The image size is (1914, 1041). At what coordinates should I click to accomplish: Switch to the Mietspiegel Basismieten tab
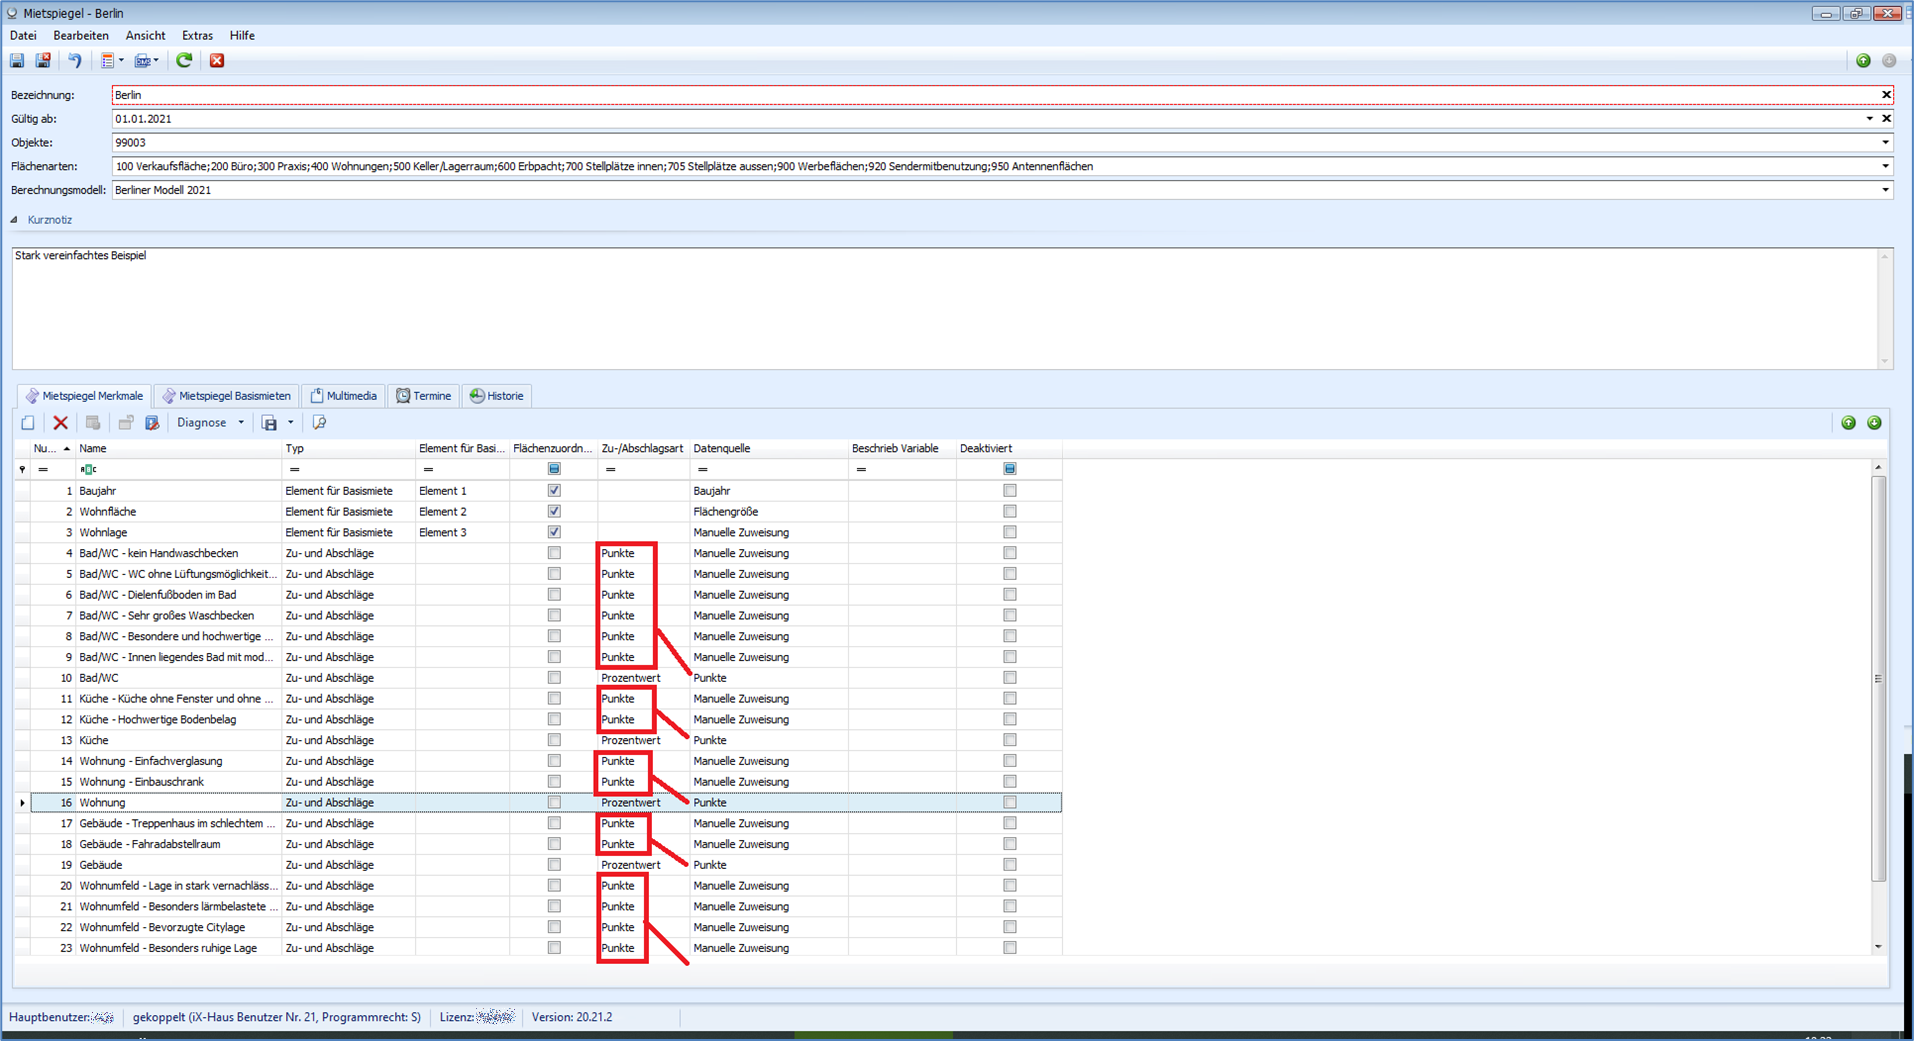[226, 396]
